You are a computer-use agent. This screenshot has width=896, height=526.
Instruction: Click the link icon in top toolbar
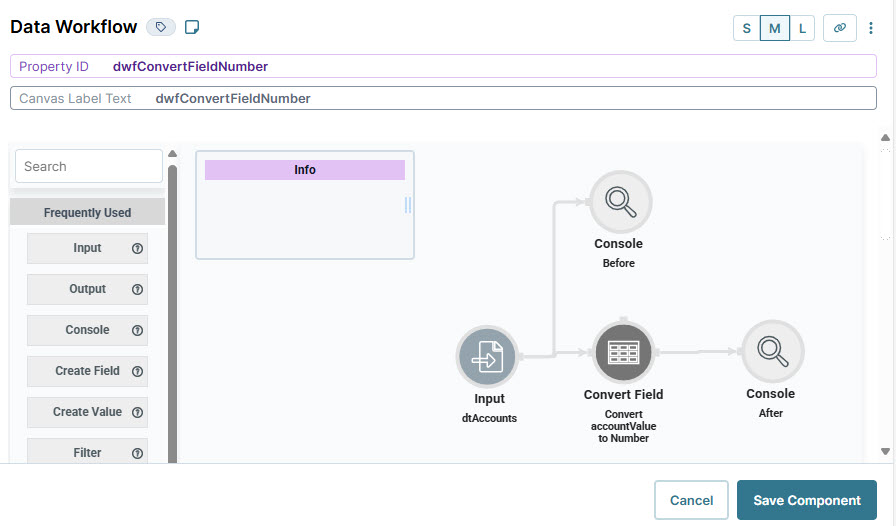pos(839,28)
